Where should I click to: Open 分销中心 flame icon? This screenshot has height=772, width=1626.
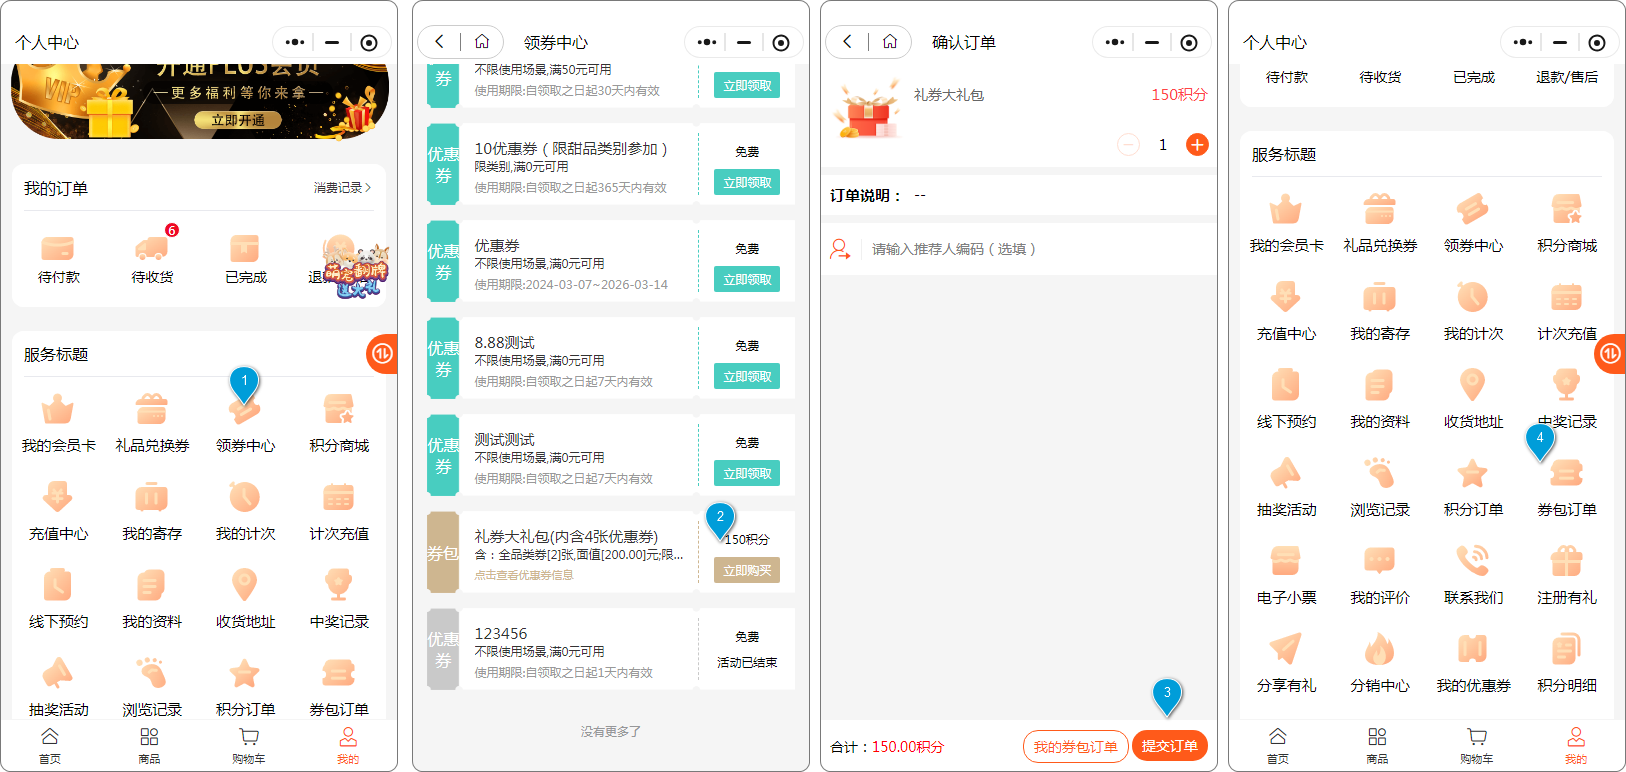[1380, 649]
